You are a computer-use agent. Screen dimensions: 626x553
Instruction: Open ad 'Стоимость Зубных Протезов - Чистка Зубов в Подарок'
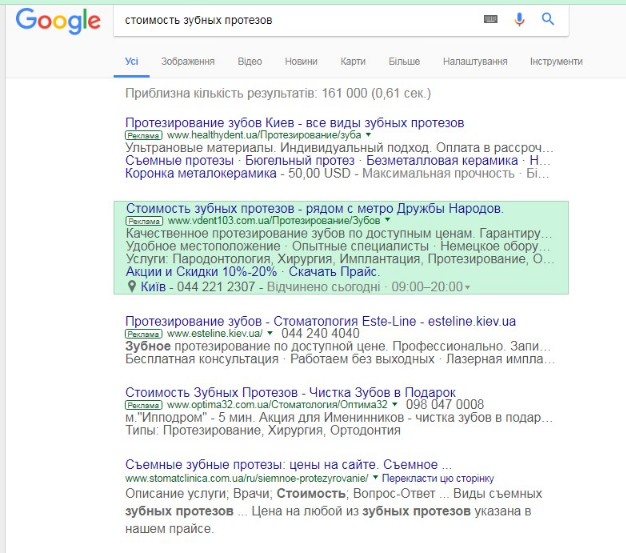coord(291,392)
